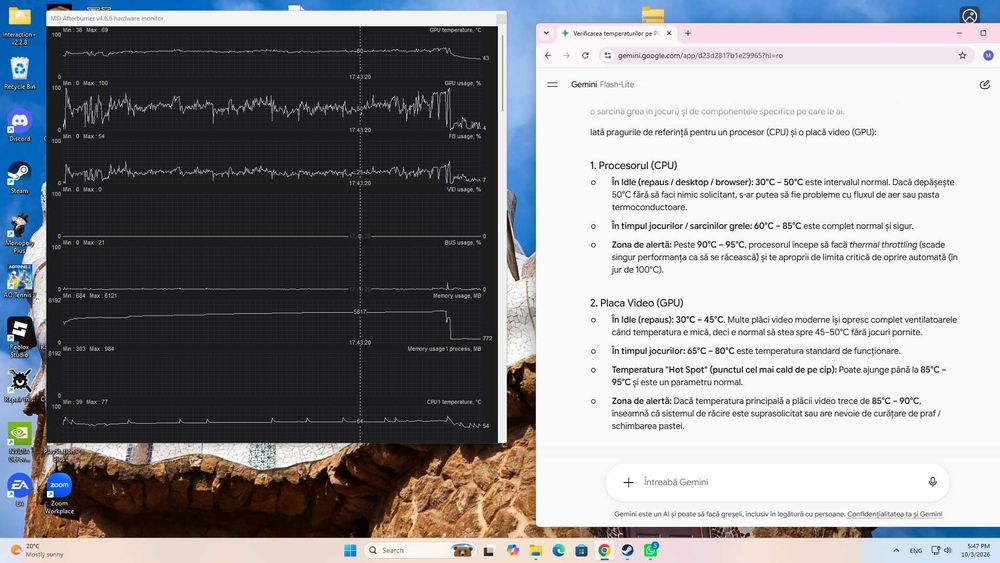This screenshot has height=563, width=1000.
Task: Switch to Chrome in the taskbar
Action: pyautogui.click(x=604, y=550)
